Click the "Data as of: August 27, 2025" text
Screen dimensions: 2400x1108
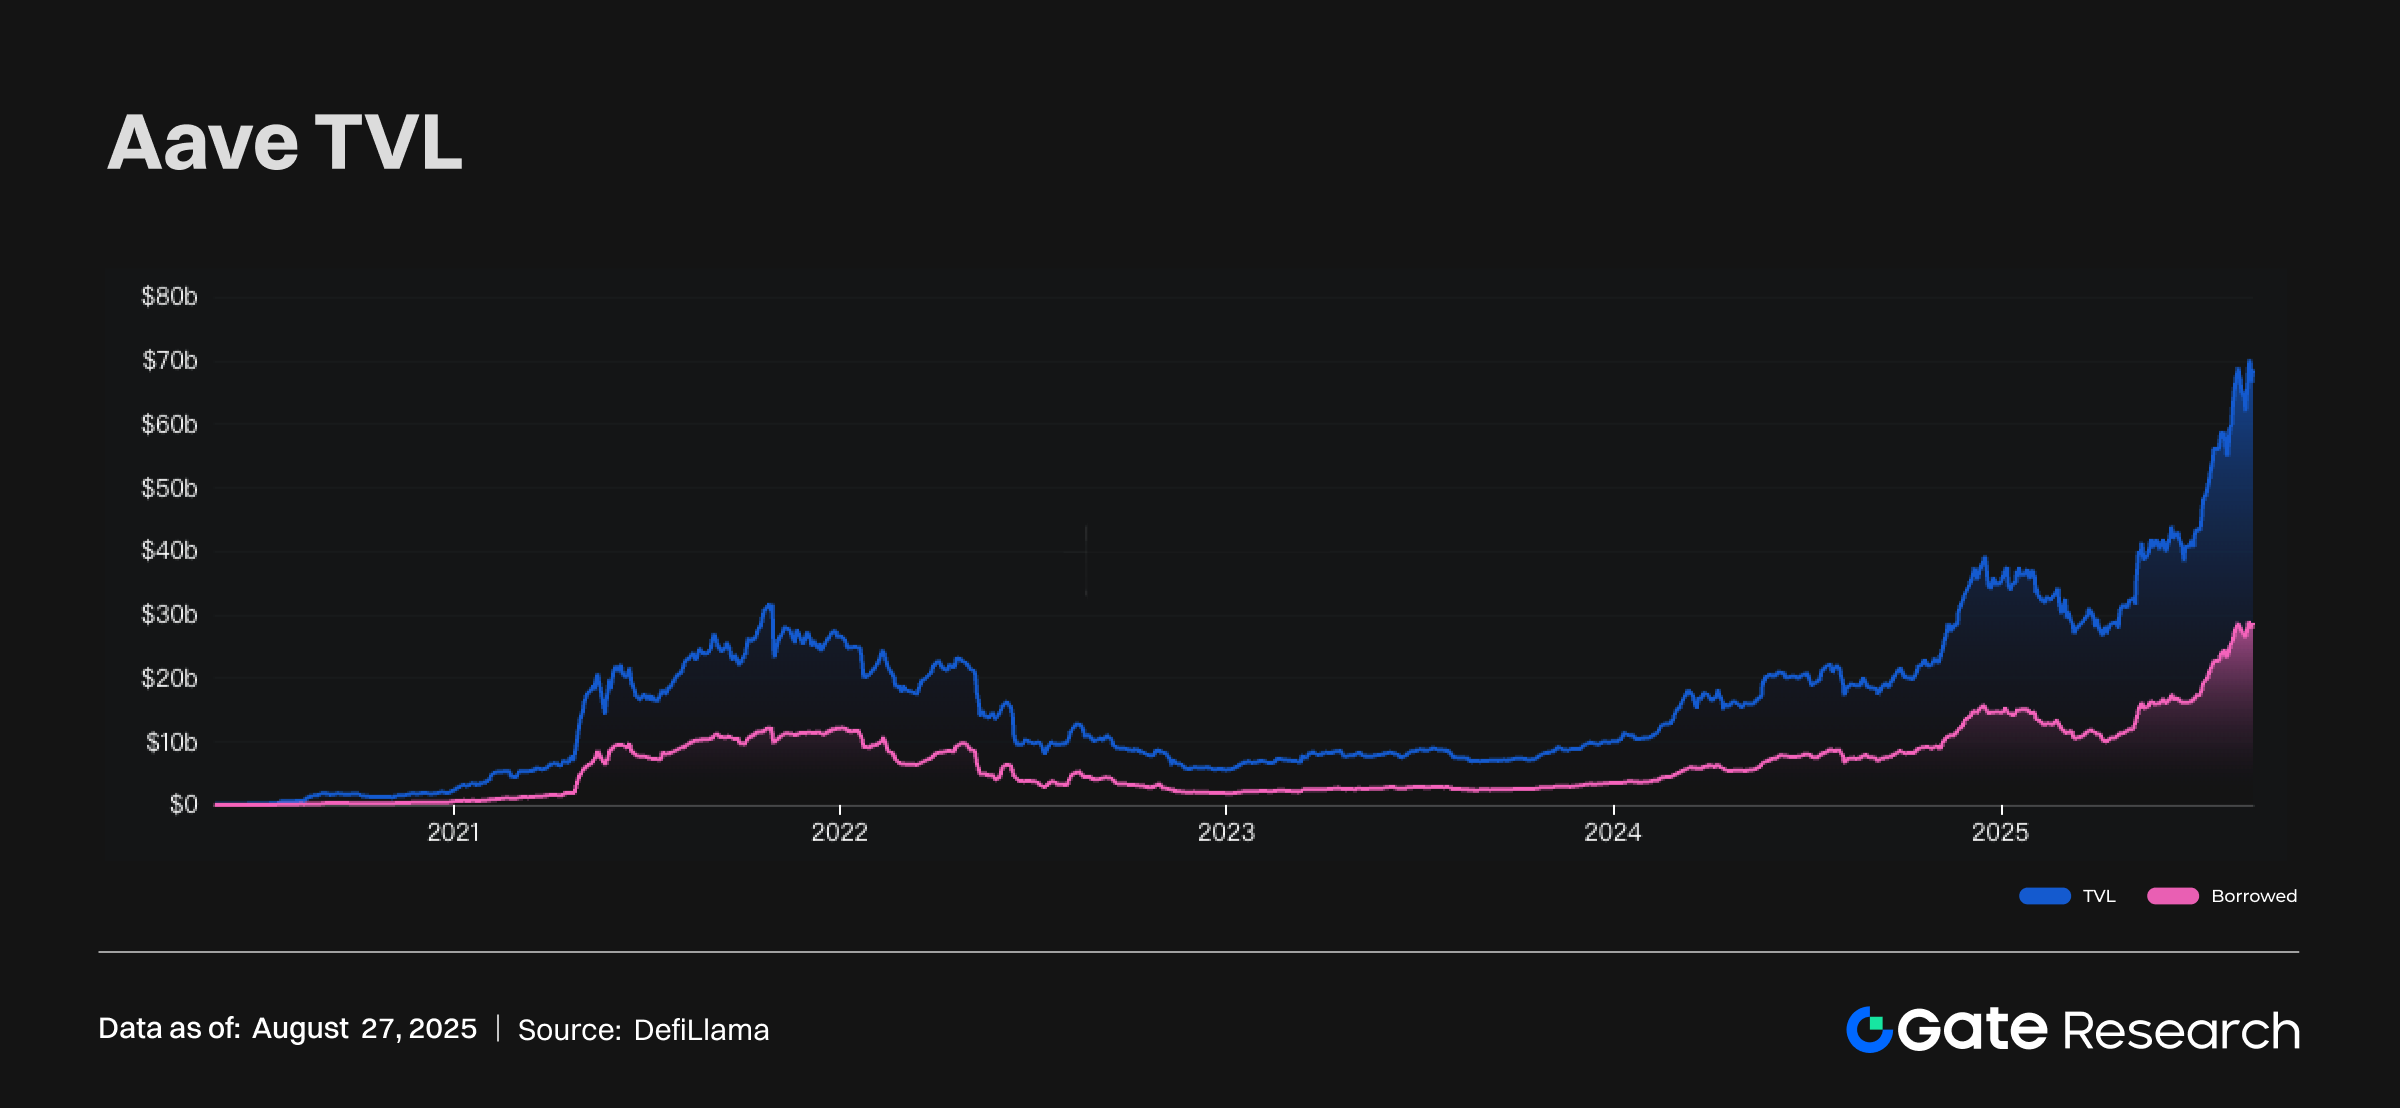[x=287, y=1029]
